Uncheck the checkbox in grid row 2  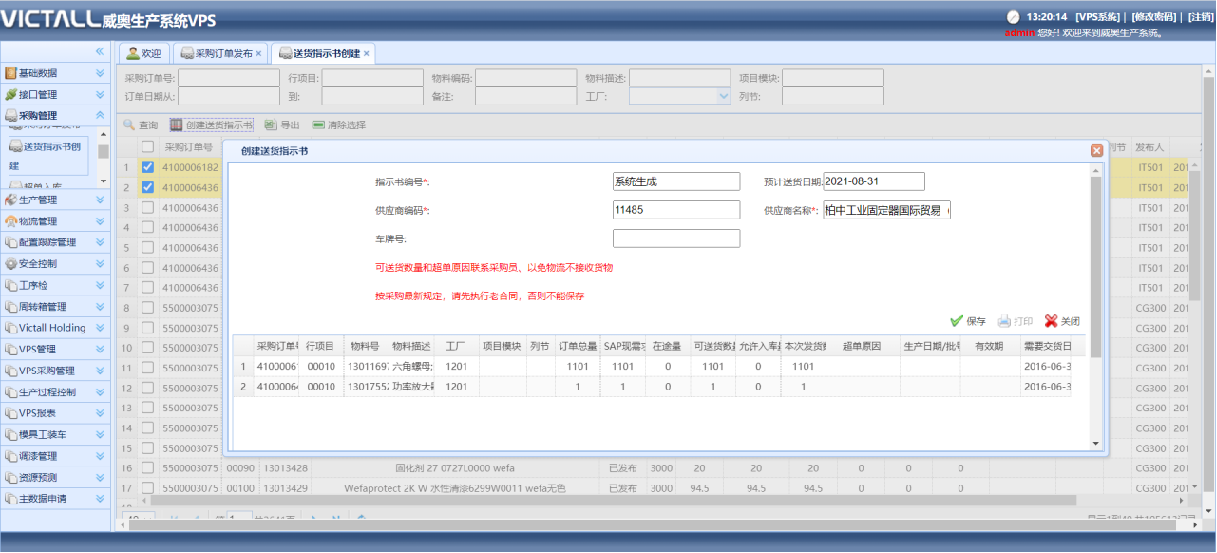pyautogui.click(x=148, y=187)
